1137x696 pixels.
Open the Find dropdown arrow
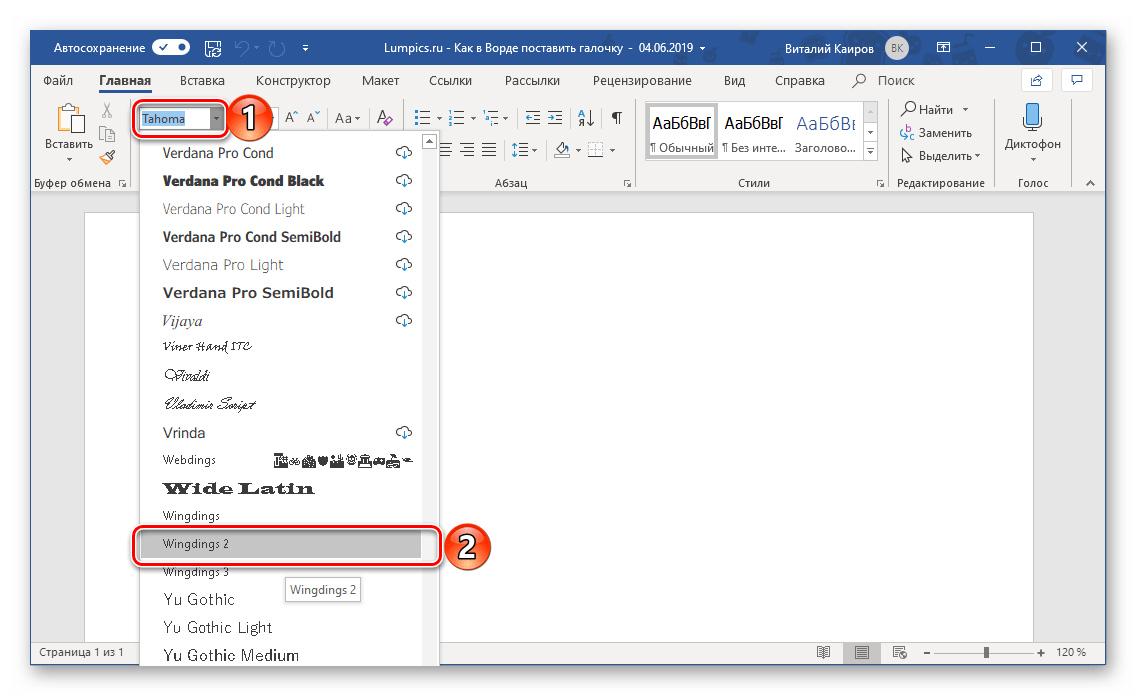pos(965,109)
